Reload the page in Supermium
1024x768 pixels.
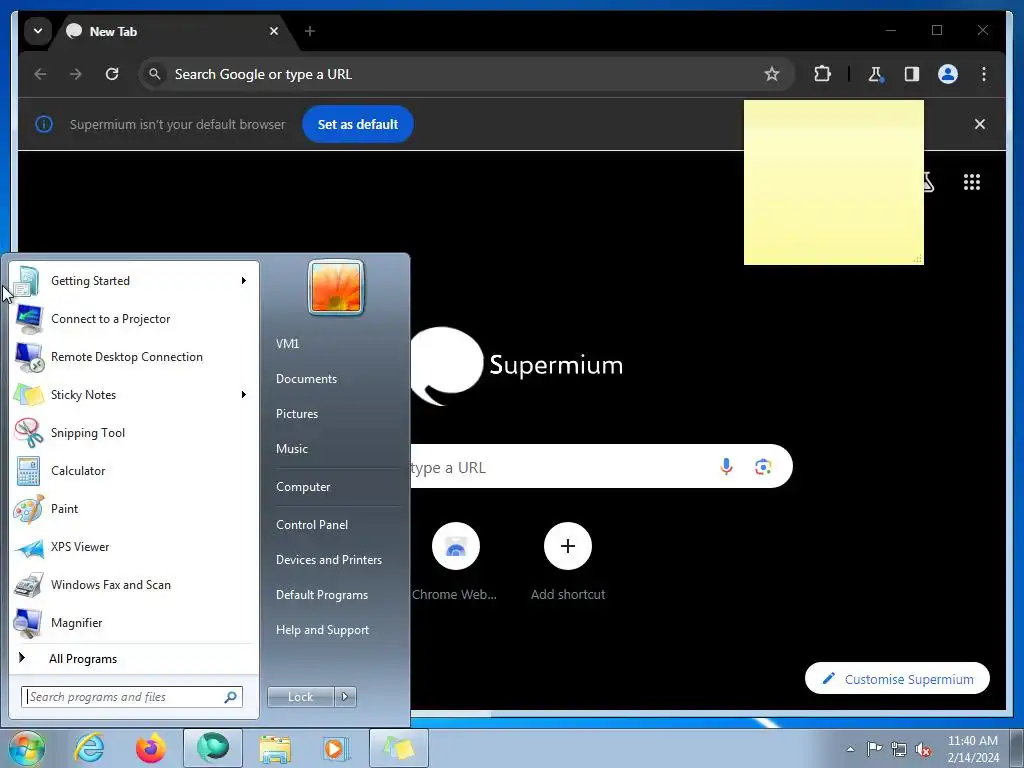[x=112, y=74]
